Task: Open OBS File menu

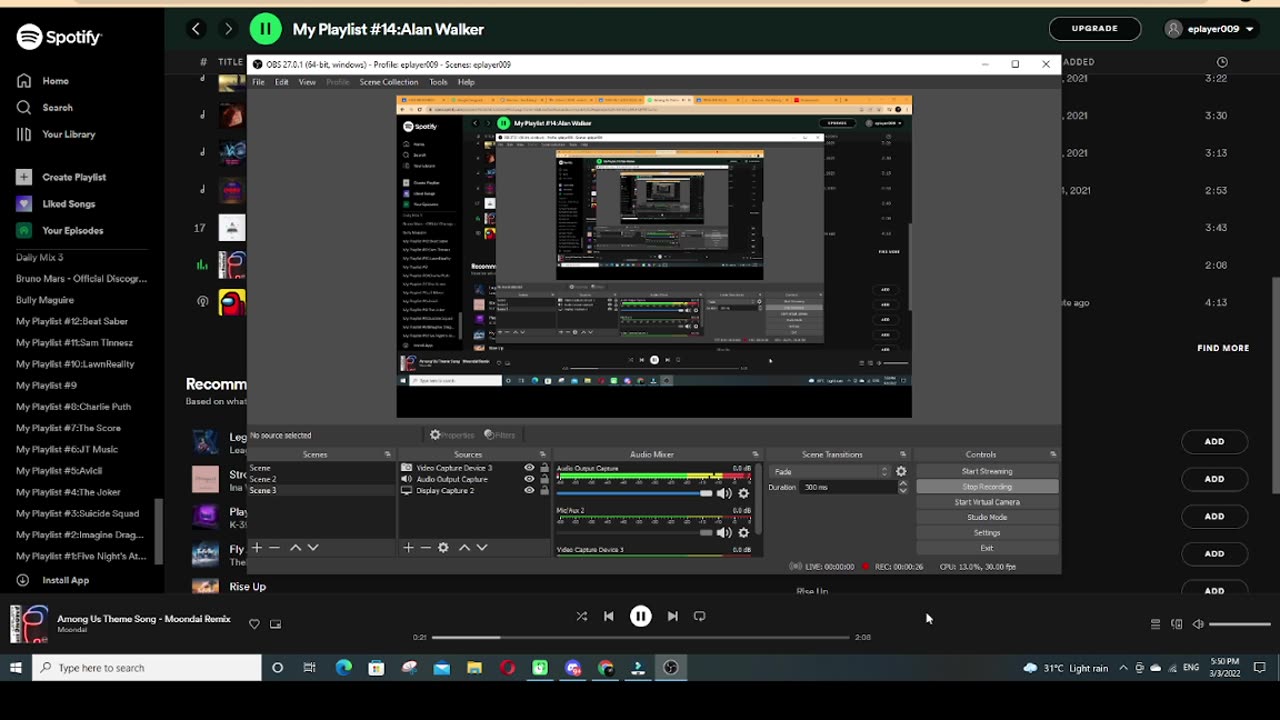Action: tap(258, 82)
